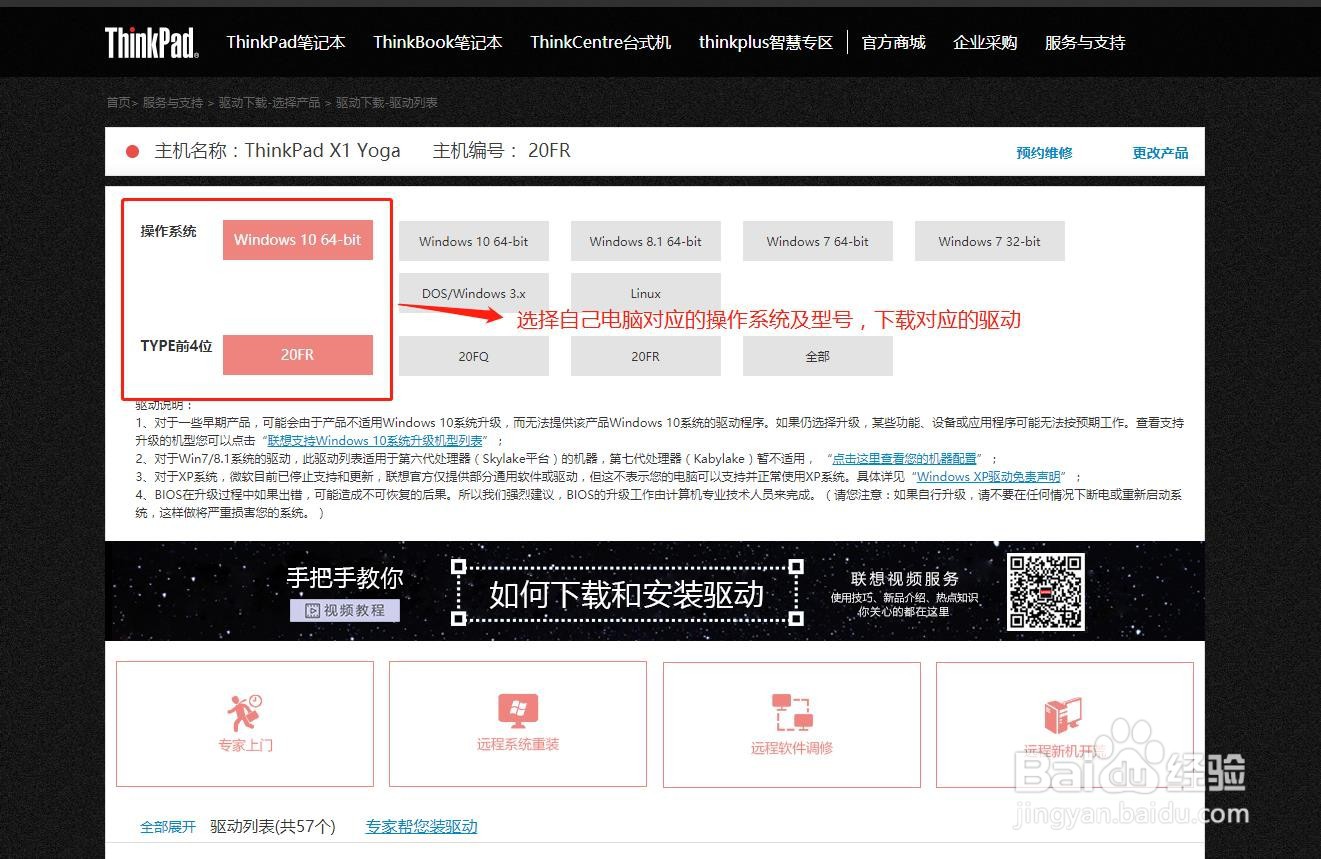Viewport: 1321px width, 859px height.
Task: Select highlighted 20FR type option
Action: pos(298,355)
